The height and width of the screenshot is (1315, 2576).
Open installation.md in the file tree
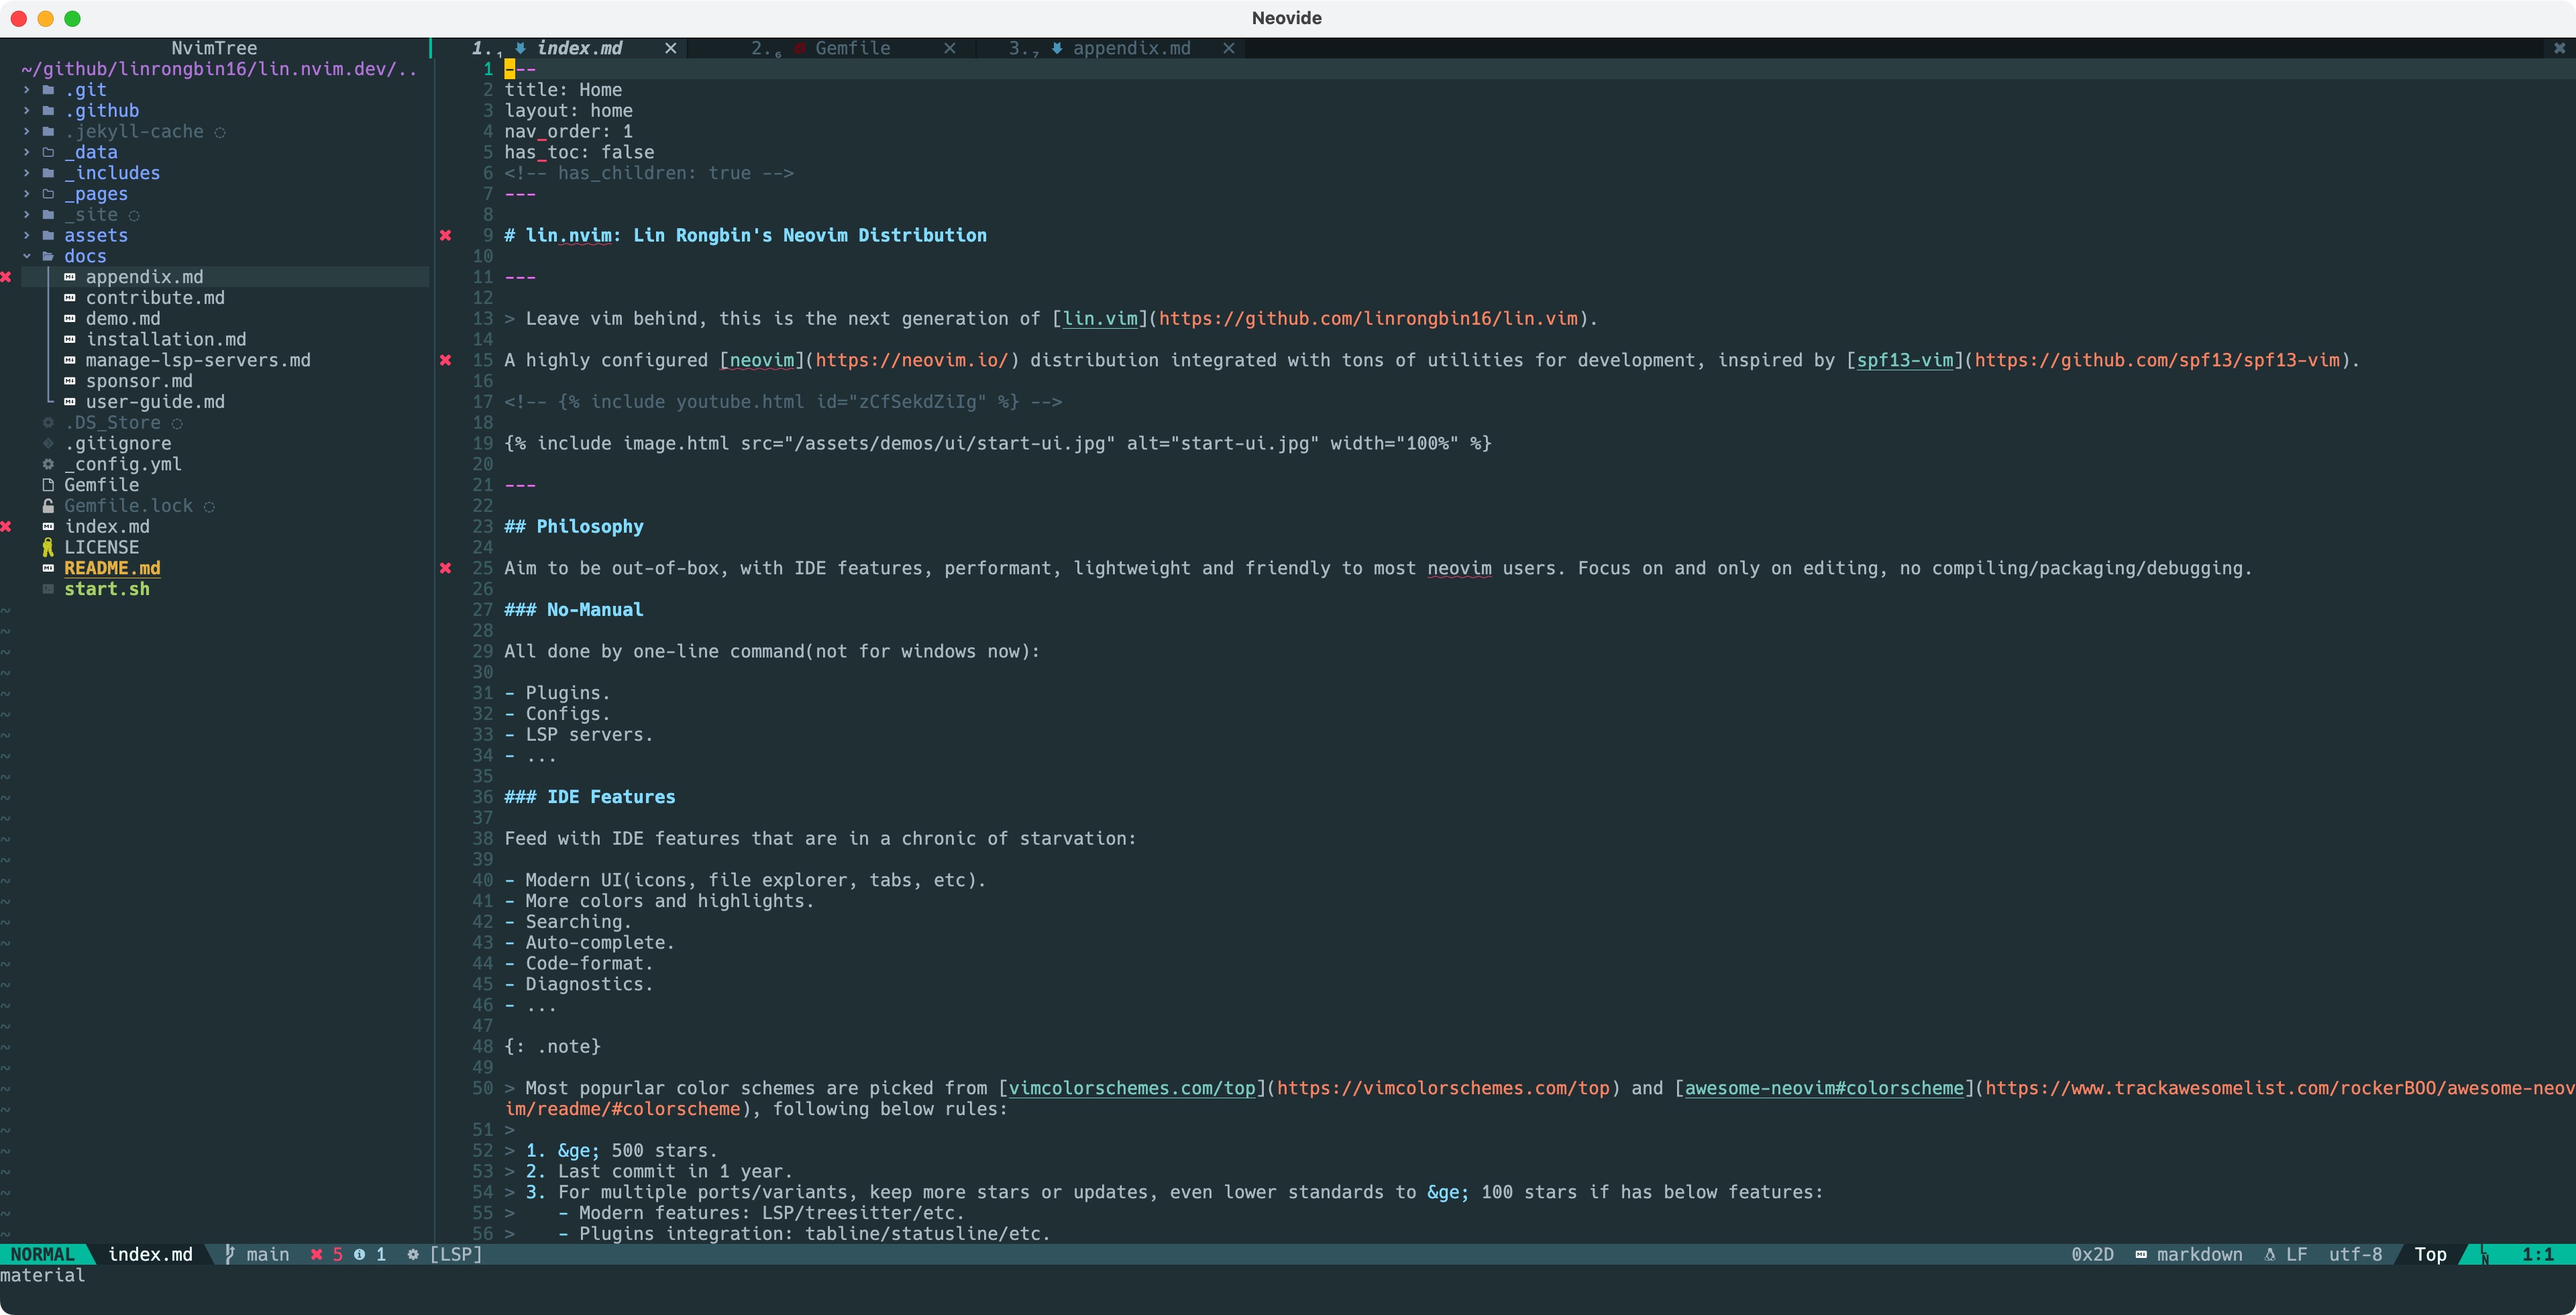click(x=166, y=340)
